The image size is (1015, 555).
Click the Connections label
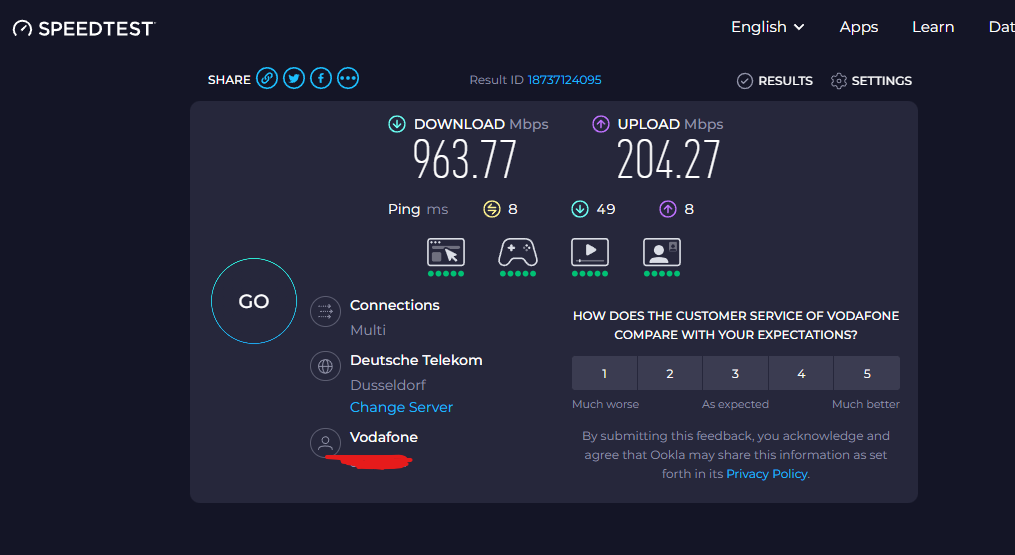(395, 305)
